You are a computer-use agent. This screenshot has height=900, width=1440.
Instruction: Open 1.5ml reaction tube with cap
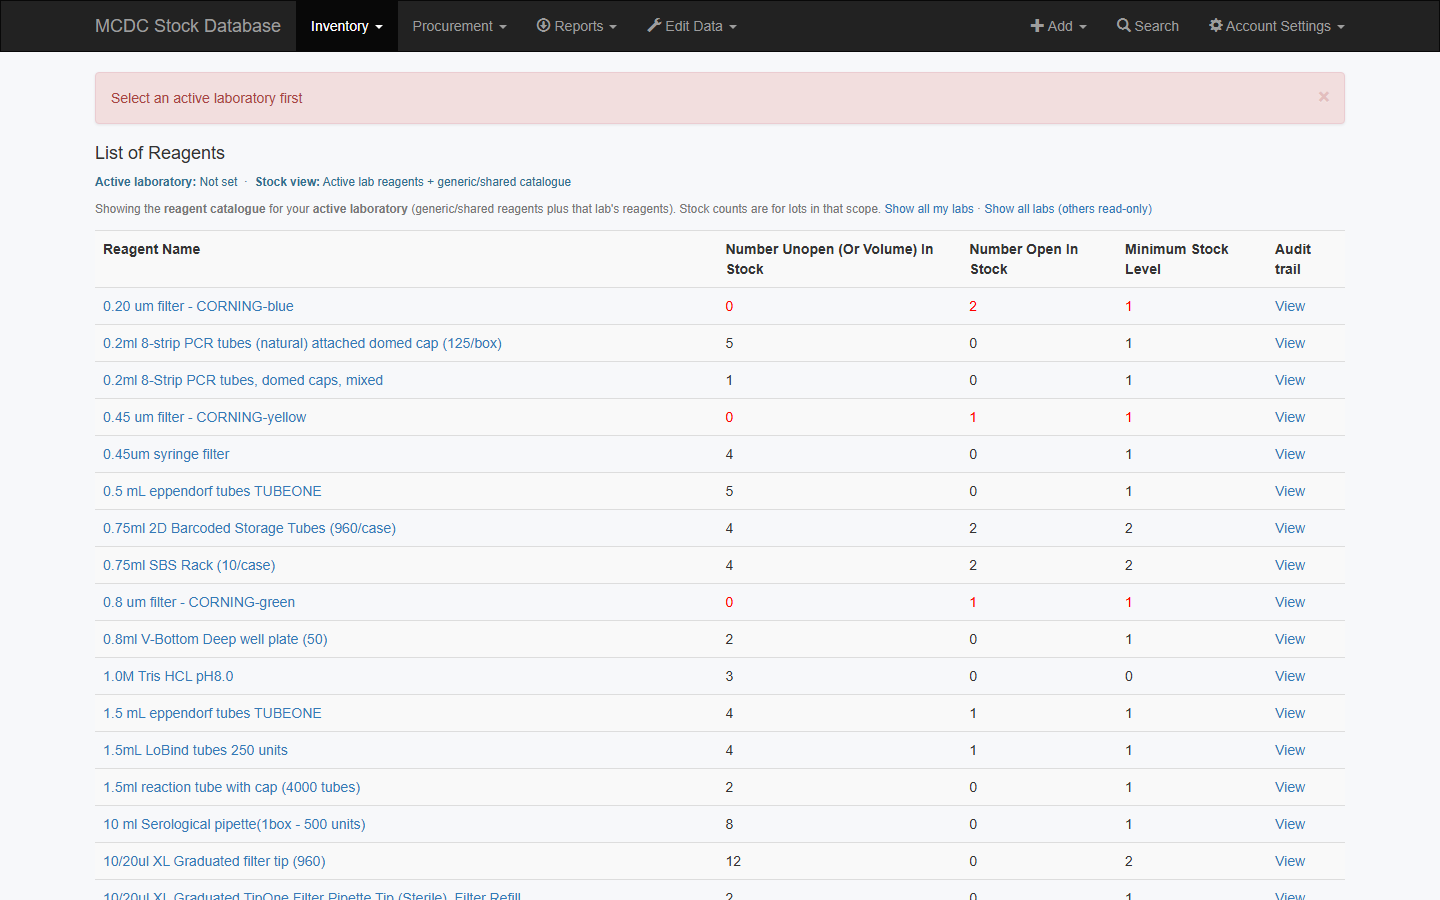231,787
